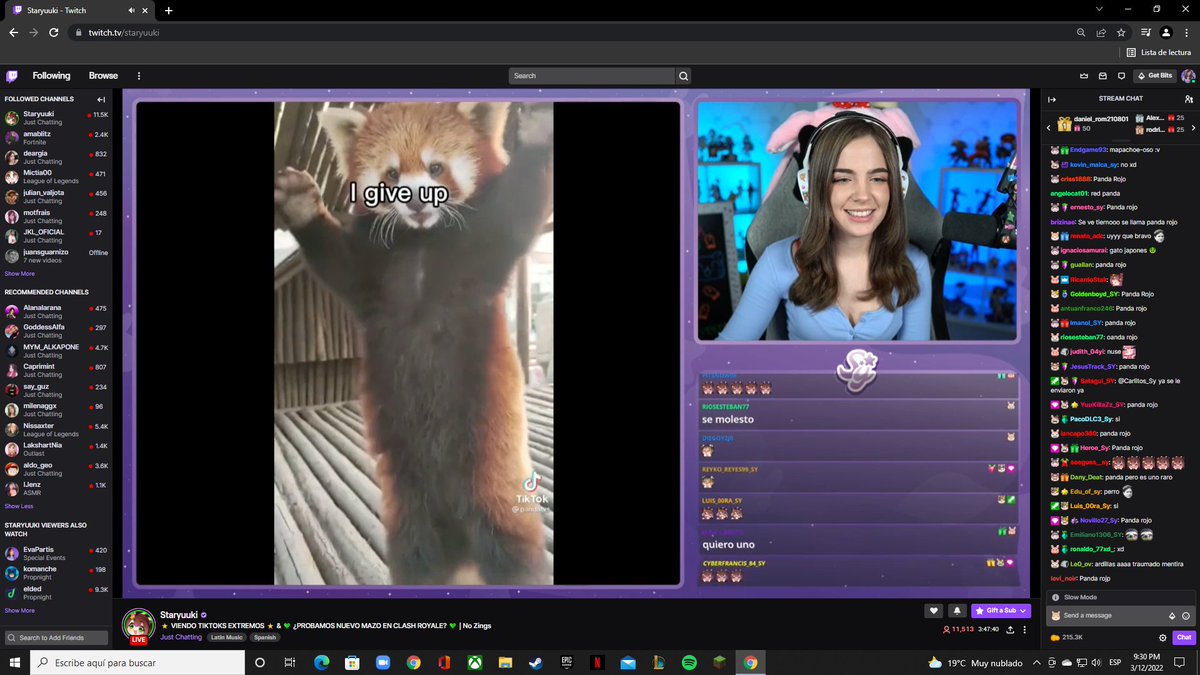Select Alanalarana recommended channel
The image size is (1200, 675).
click(56, 312)
